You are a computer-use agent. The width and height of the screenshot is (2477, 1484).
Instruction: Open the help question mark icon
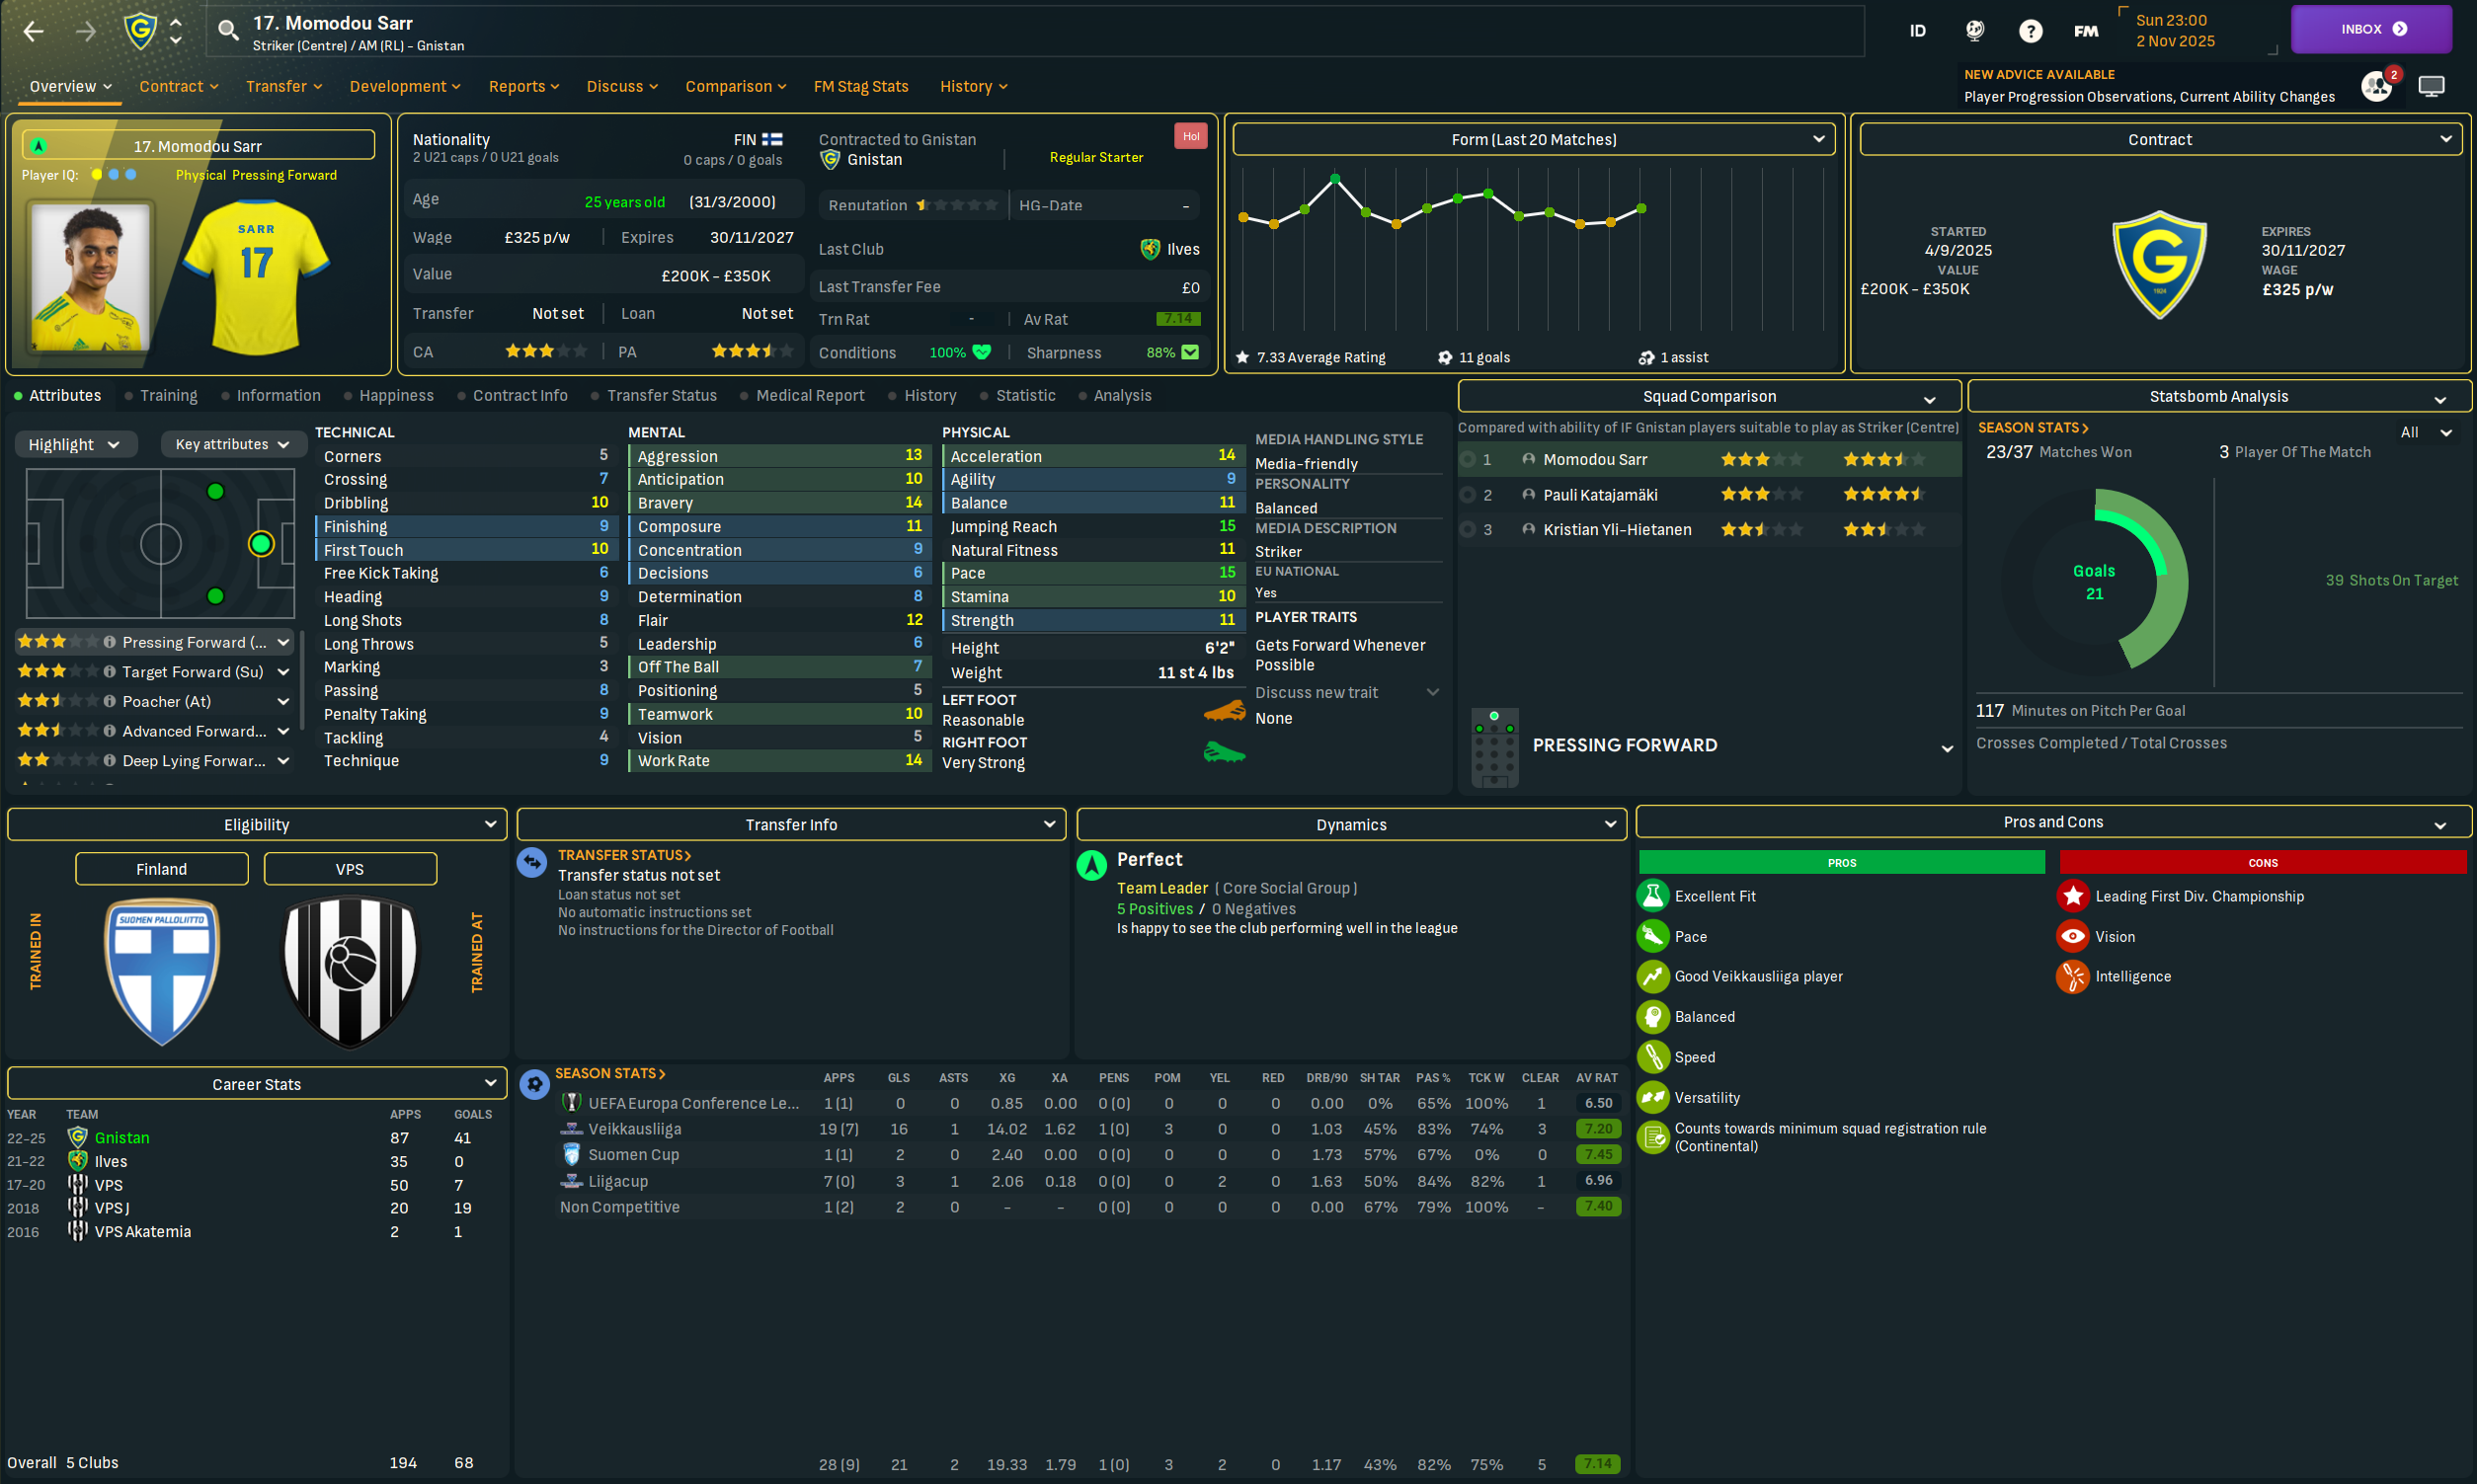2029,31
